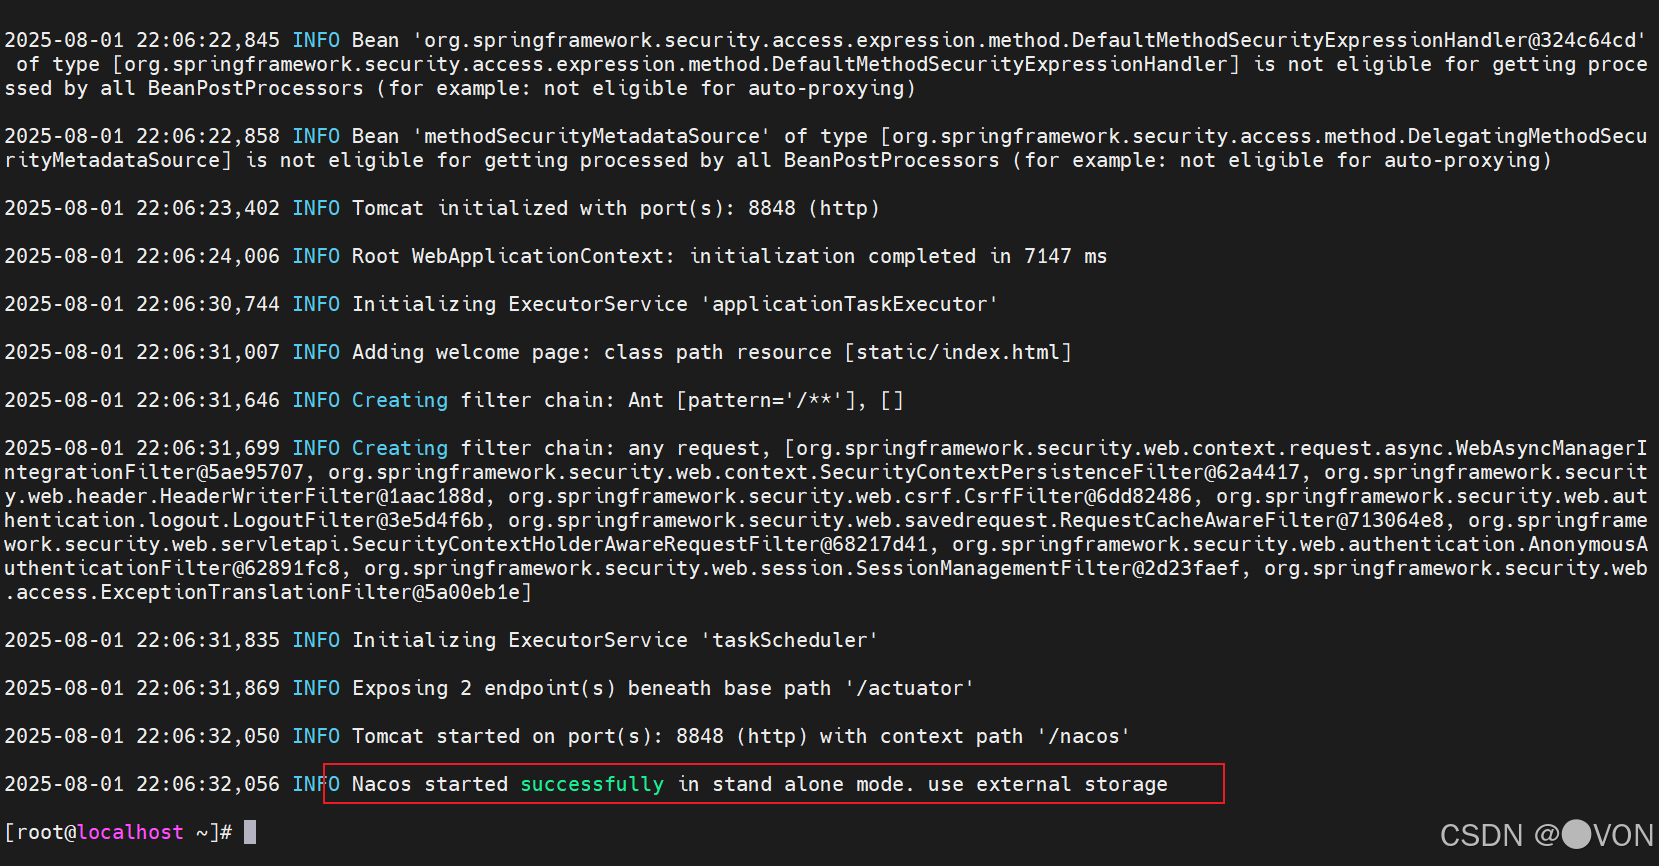Click the 'methodSecurityMetadataSource' bean name
The height and width of the screenshot is (866, 1659).
[592, 136]
